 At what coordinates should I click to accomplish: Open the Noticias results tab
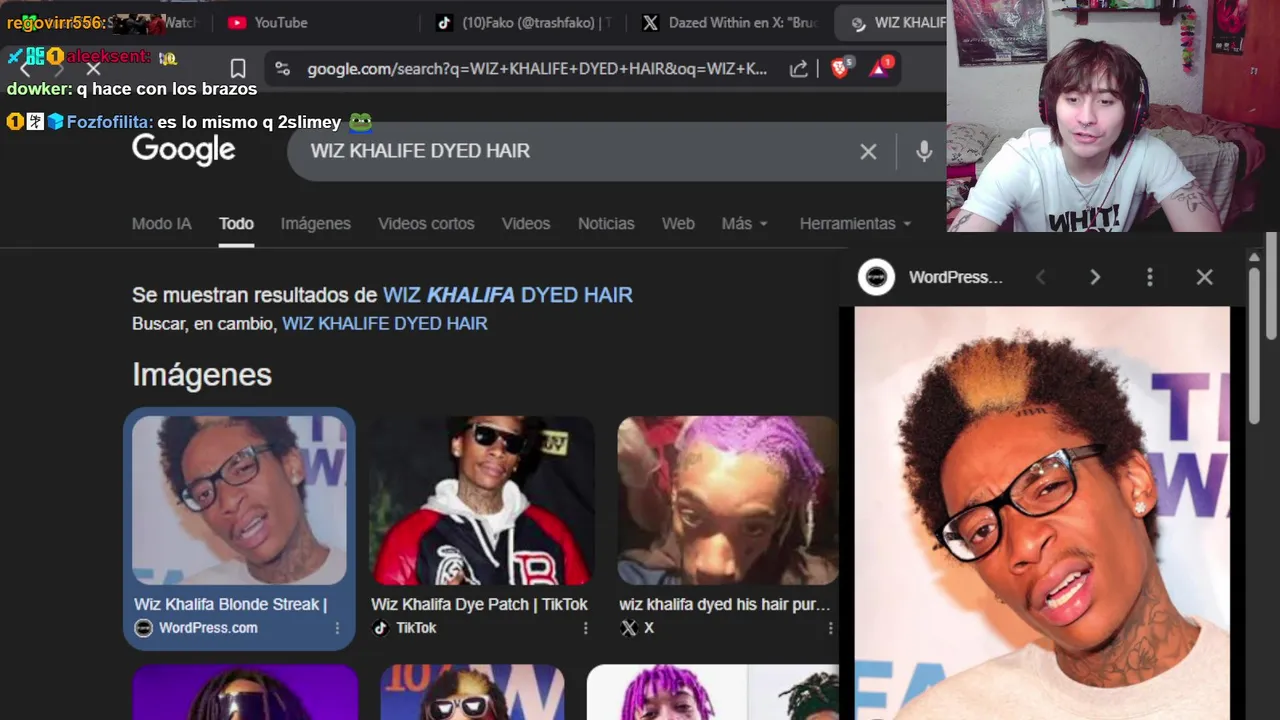(606, 223)
